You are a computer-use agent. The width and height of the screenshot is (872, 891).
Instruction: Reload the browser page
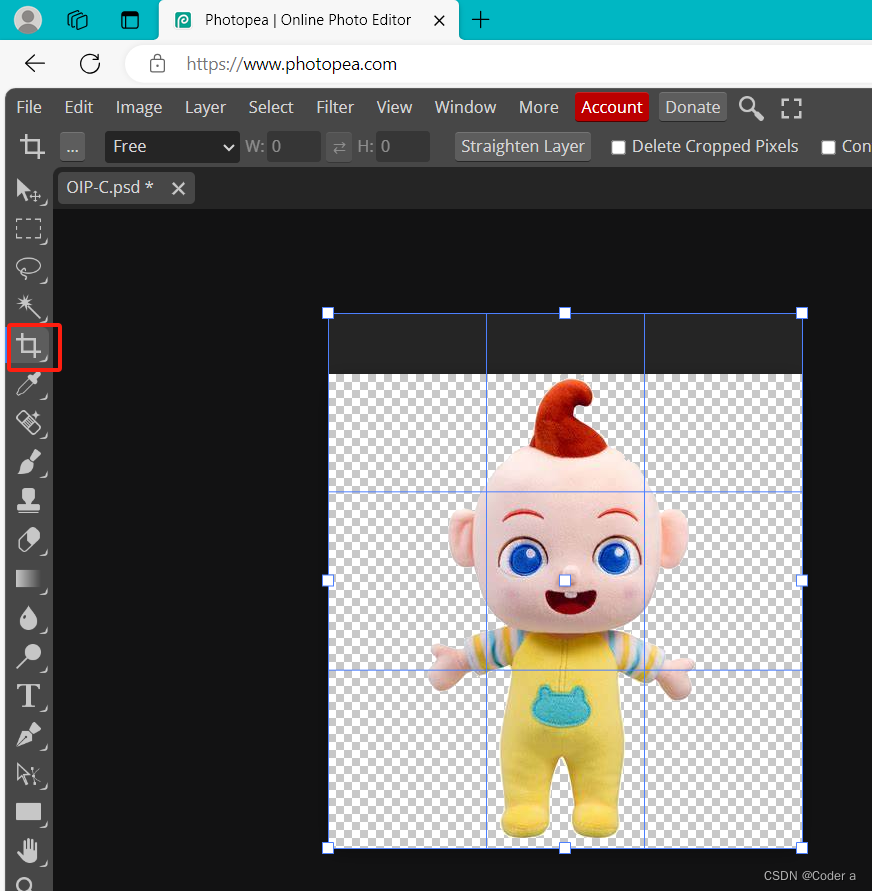click(x=90, y=63)
